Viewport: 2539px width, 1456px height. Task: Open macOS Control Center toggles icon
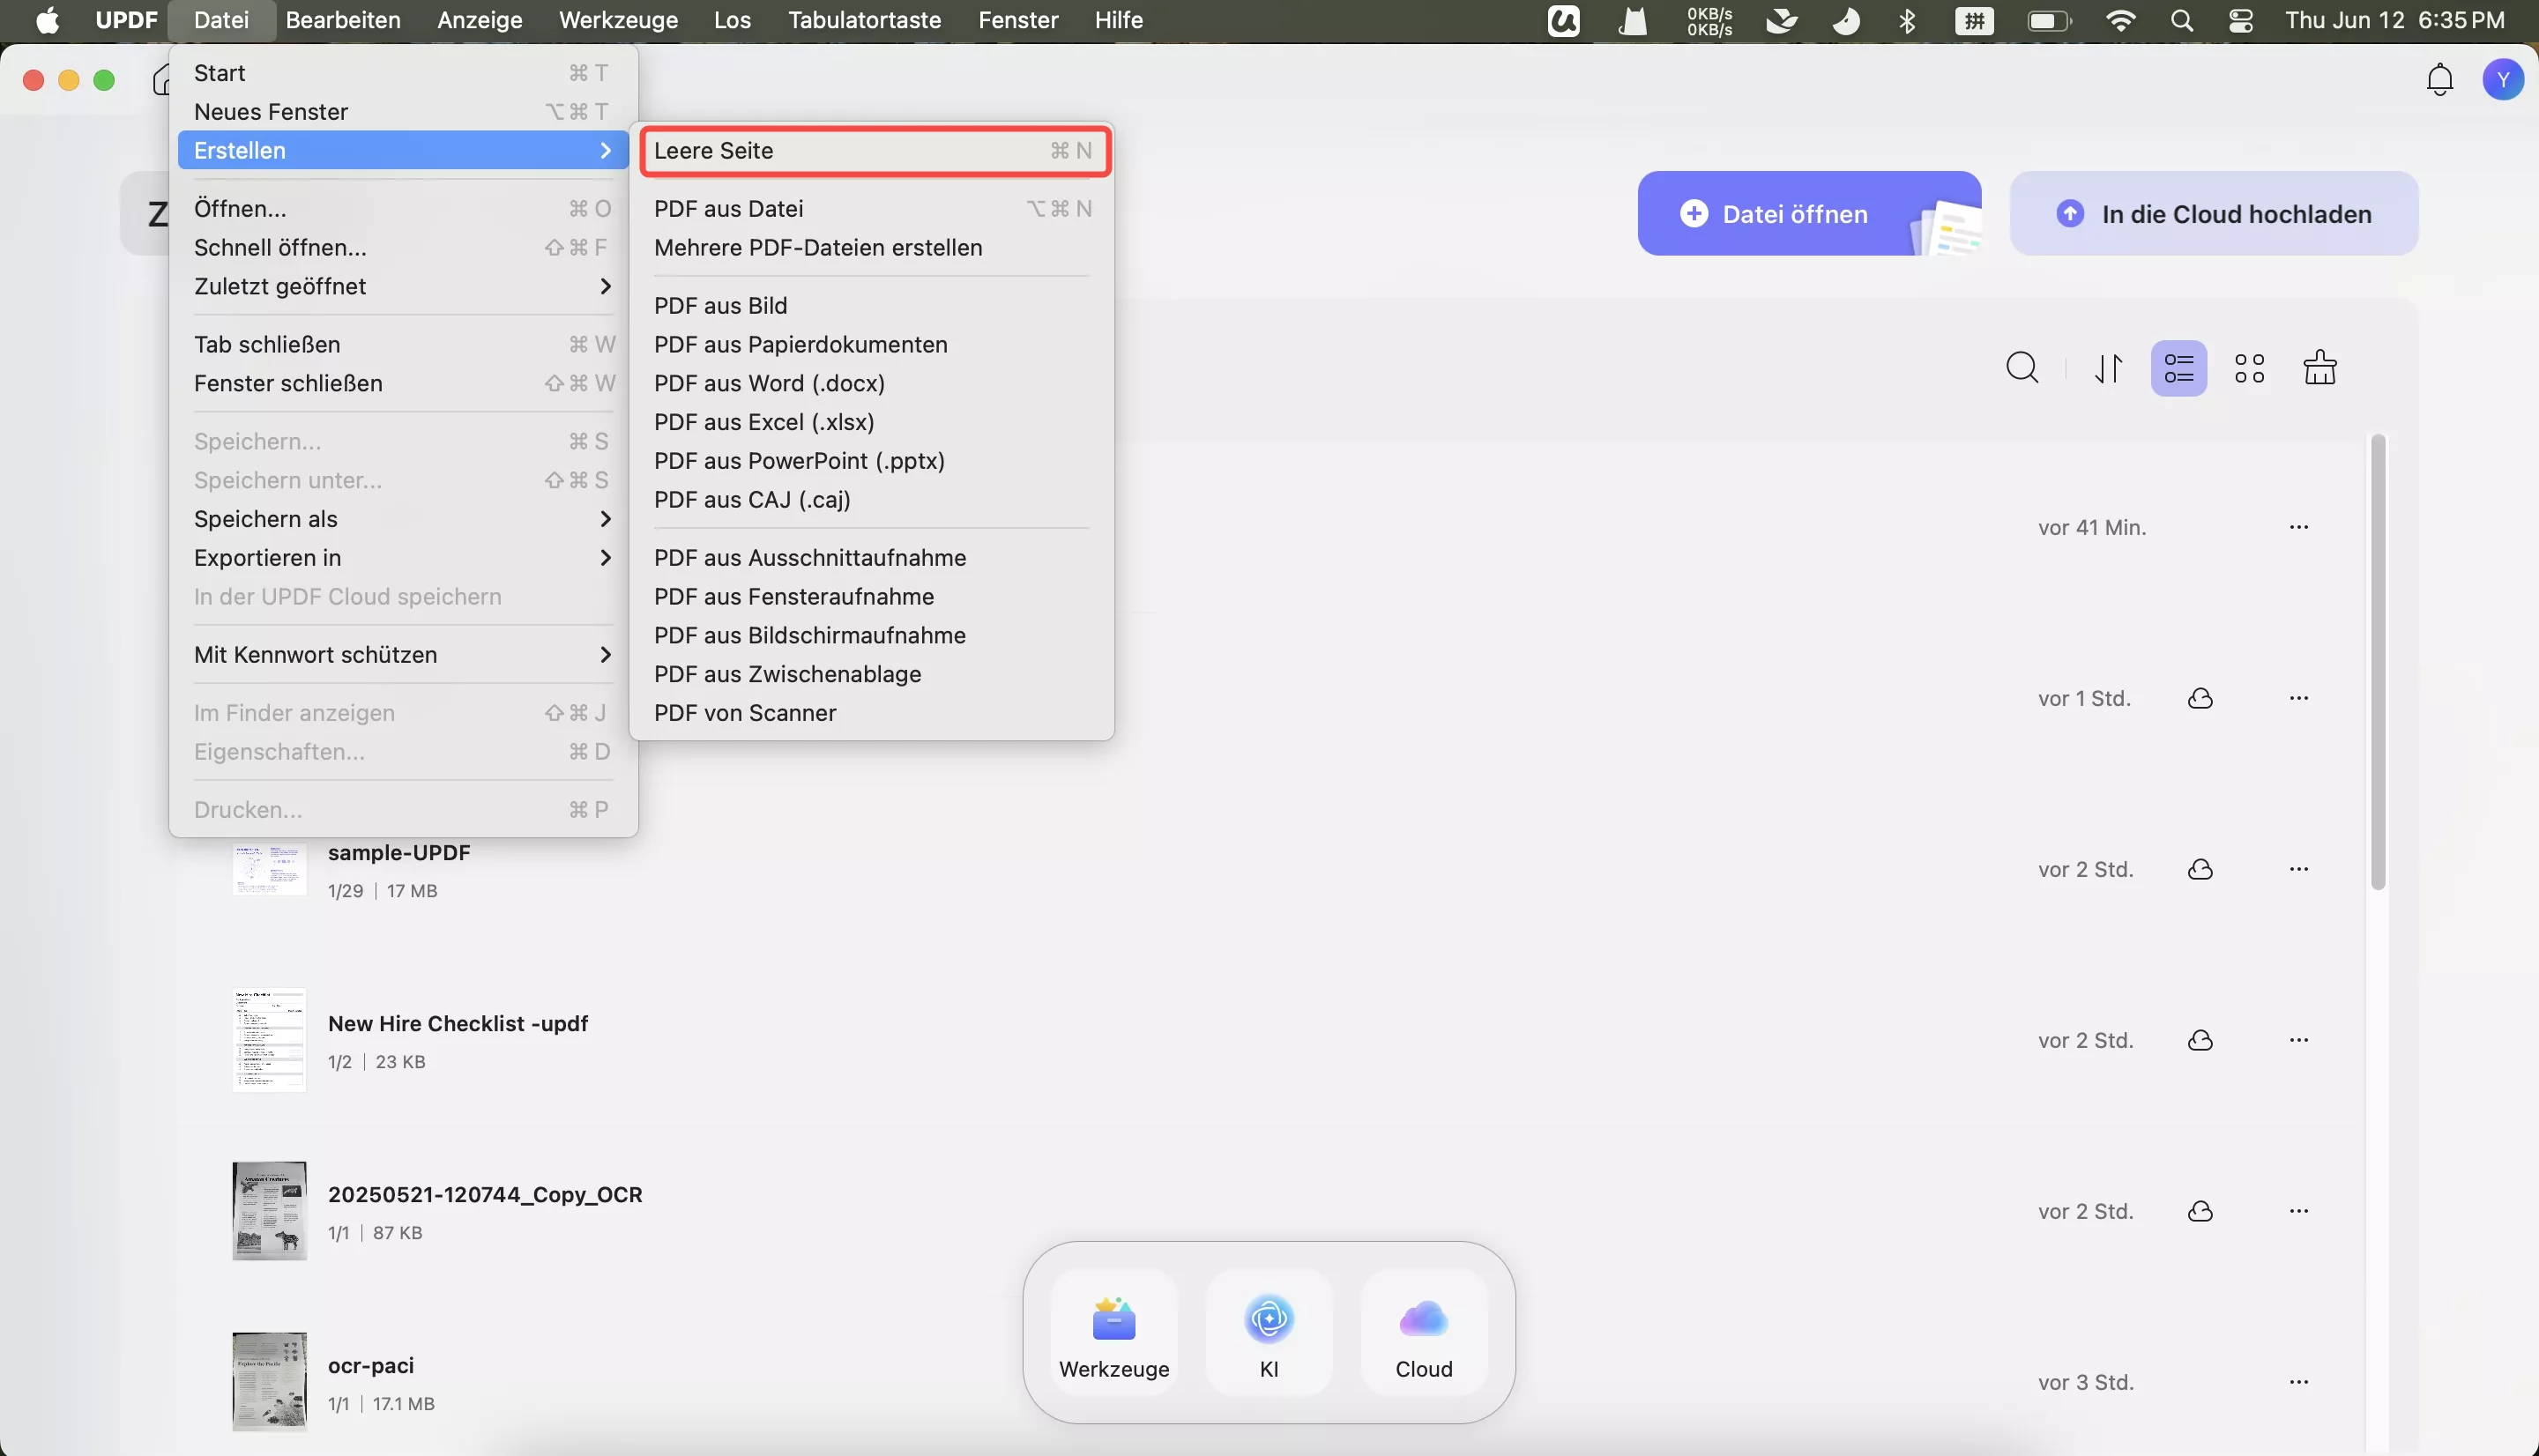pos(2240,20)
